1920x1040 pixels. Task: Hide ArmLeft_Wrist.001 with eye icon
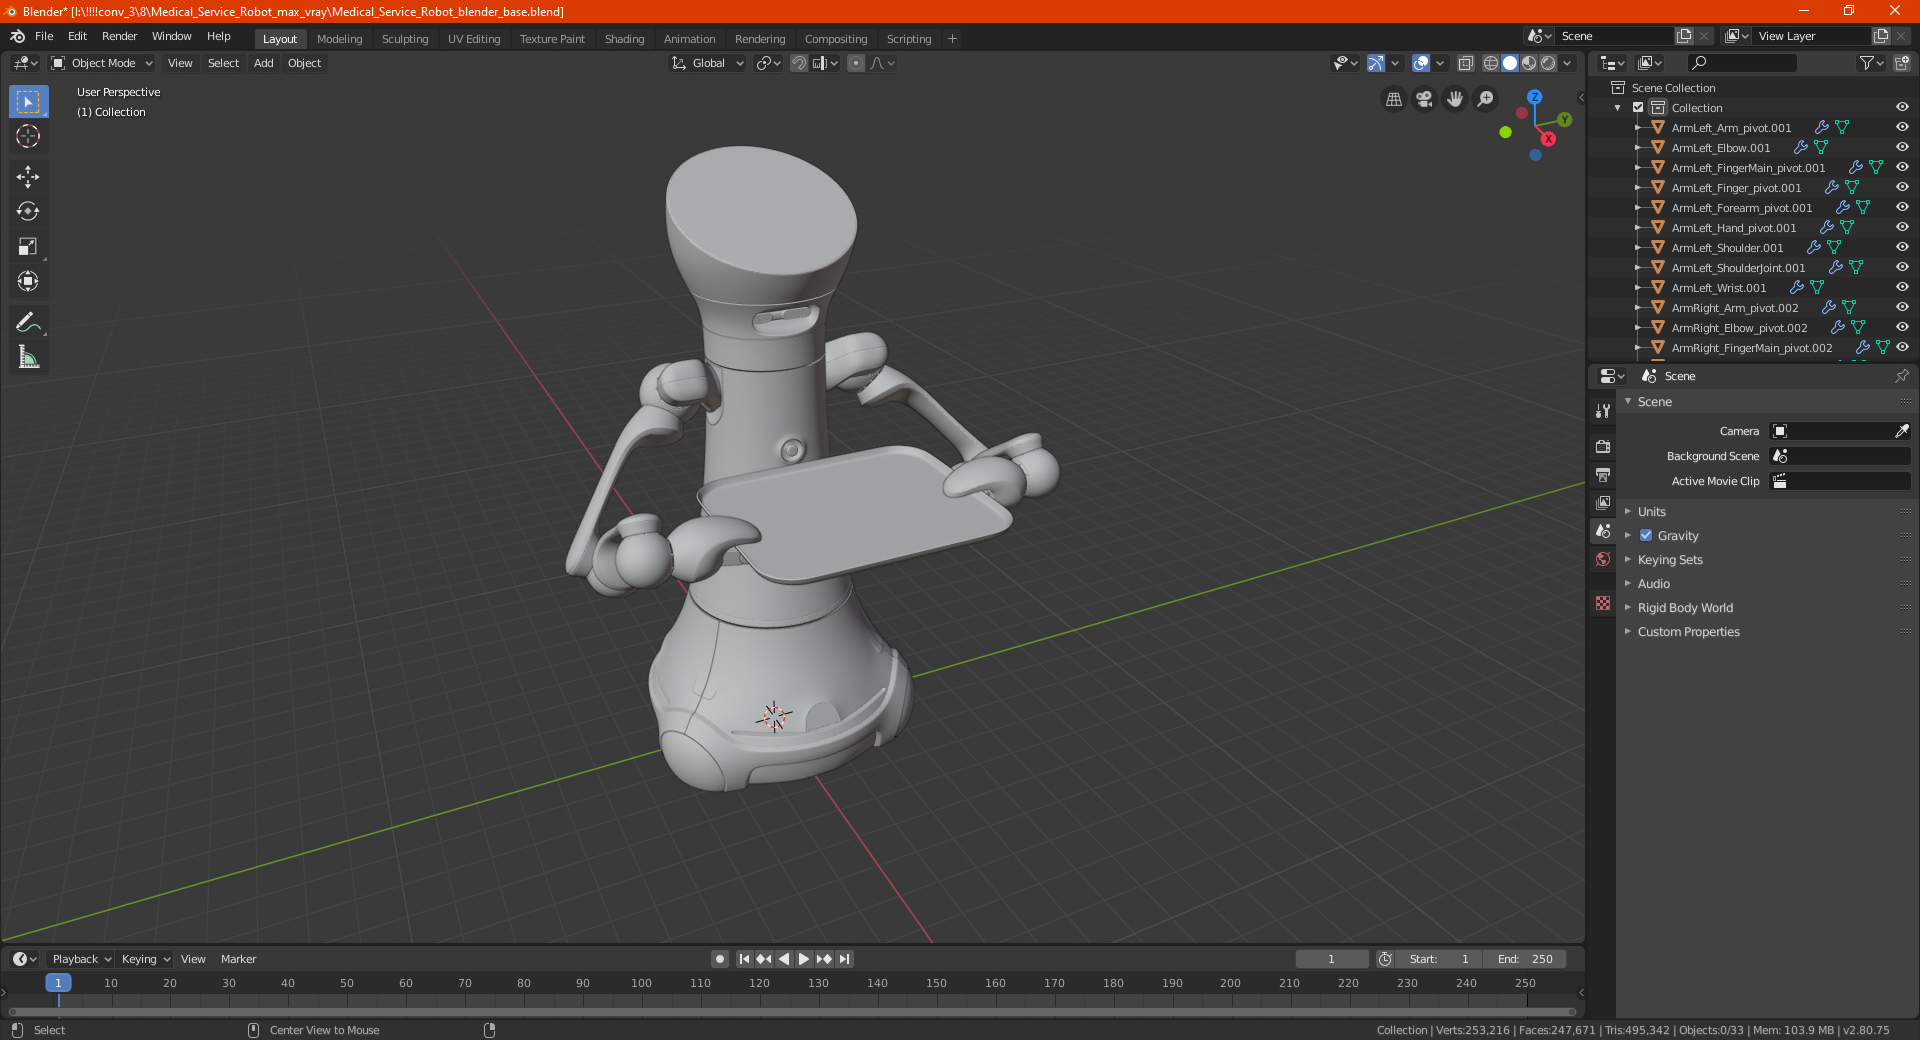(x=1902, y=288)
